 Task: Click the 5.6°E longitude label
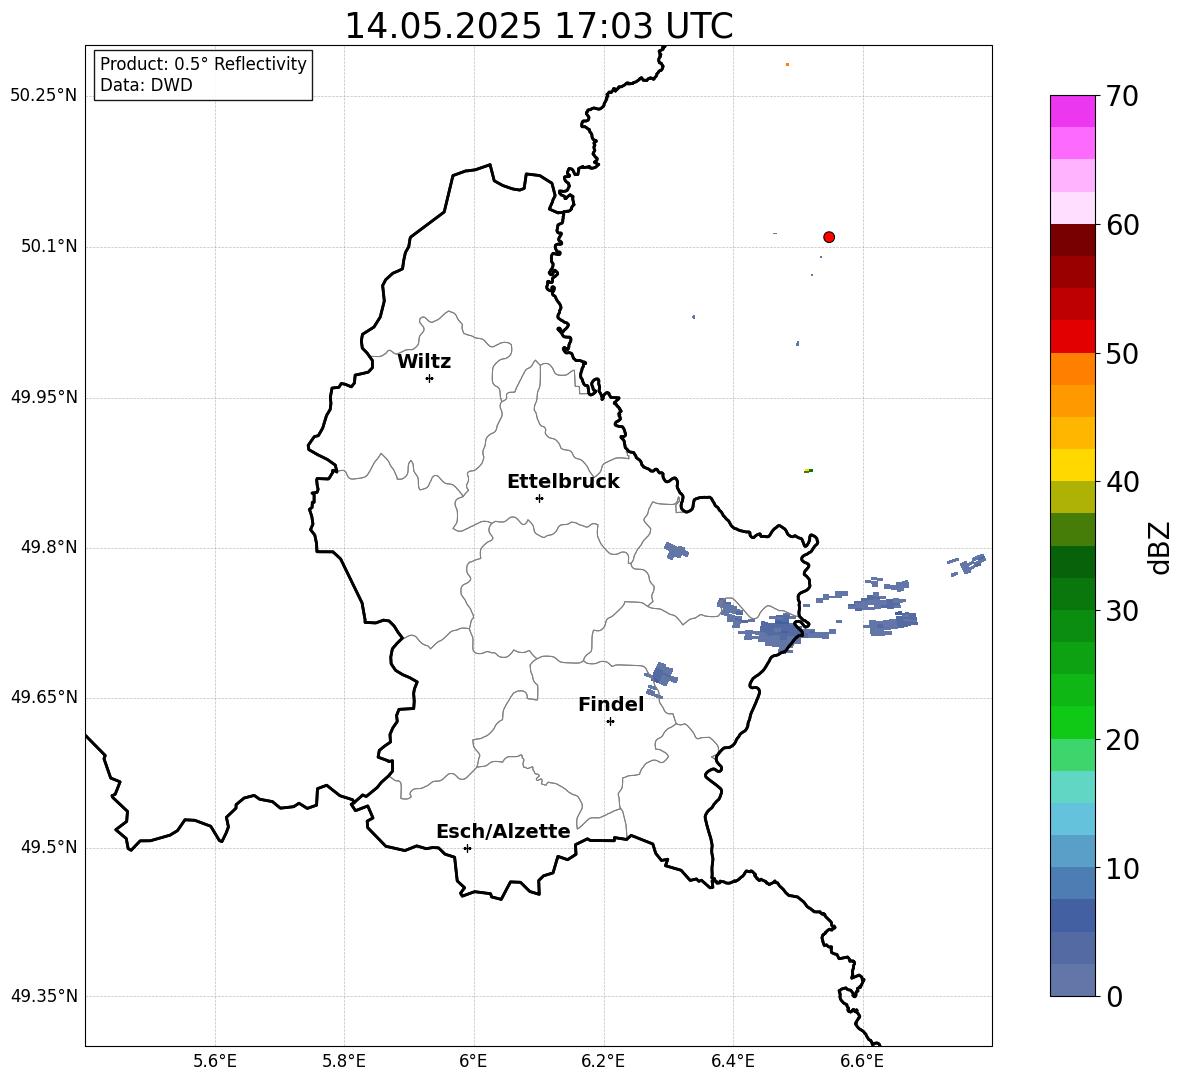coord(215,1061)
